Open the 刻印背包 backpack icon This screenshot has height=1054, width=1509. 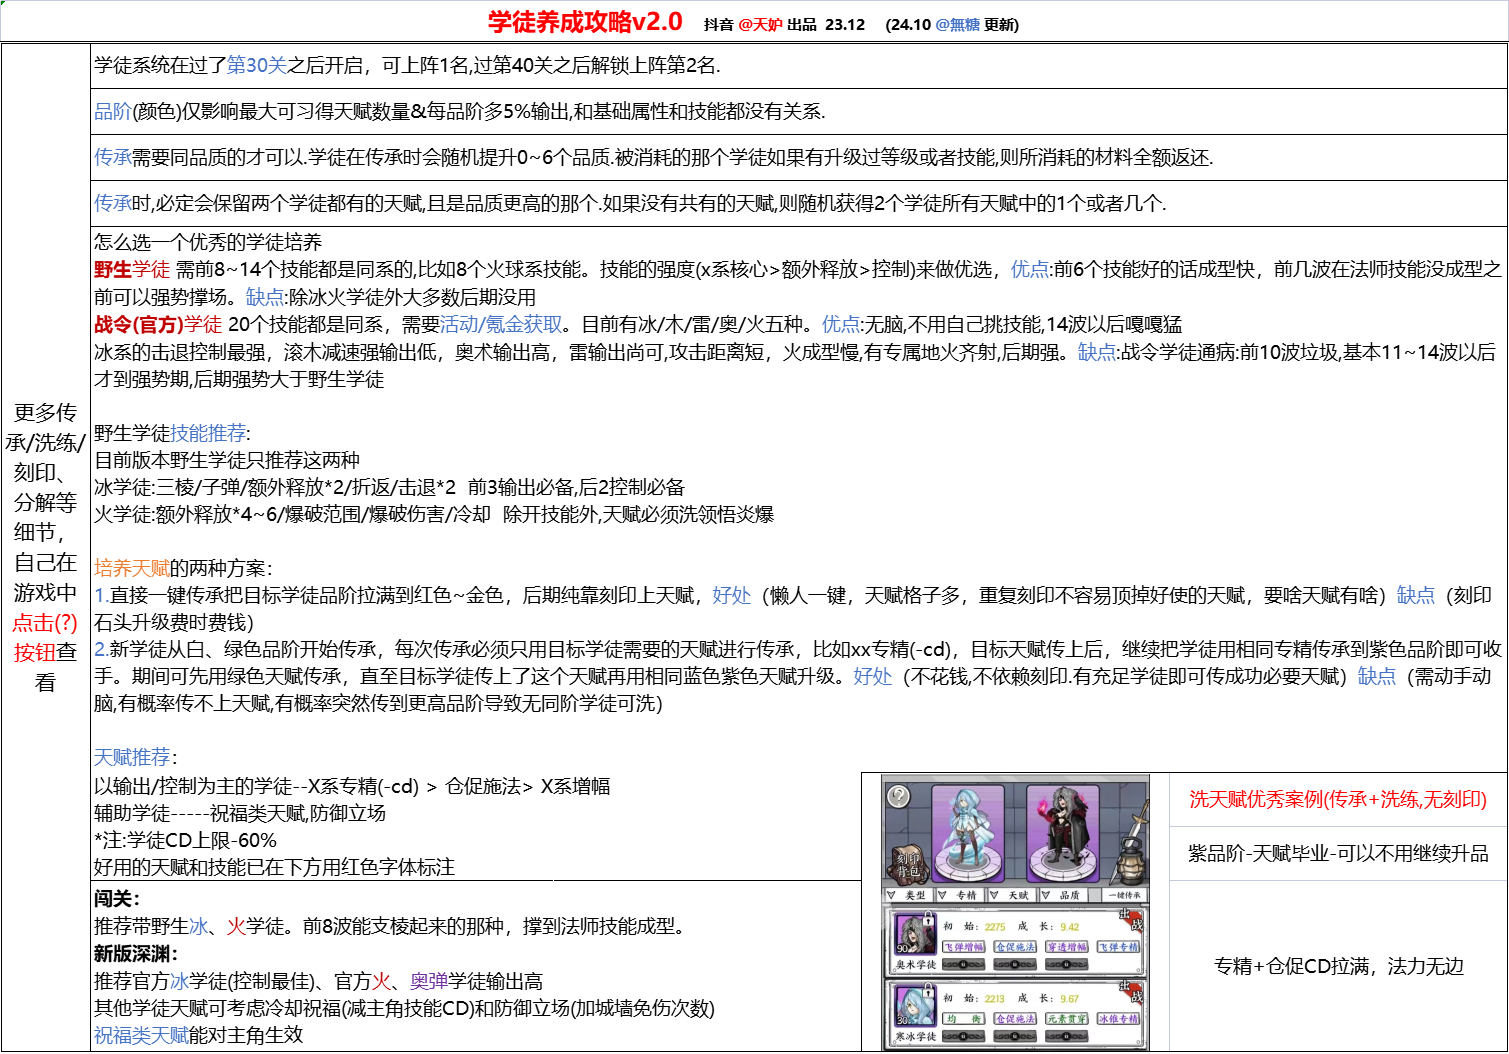coord(909,864)
